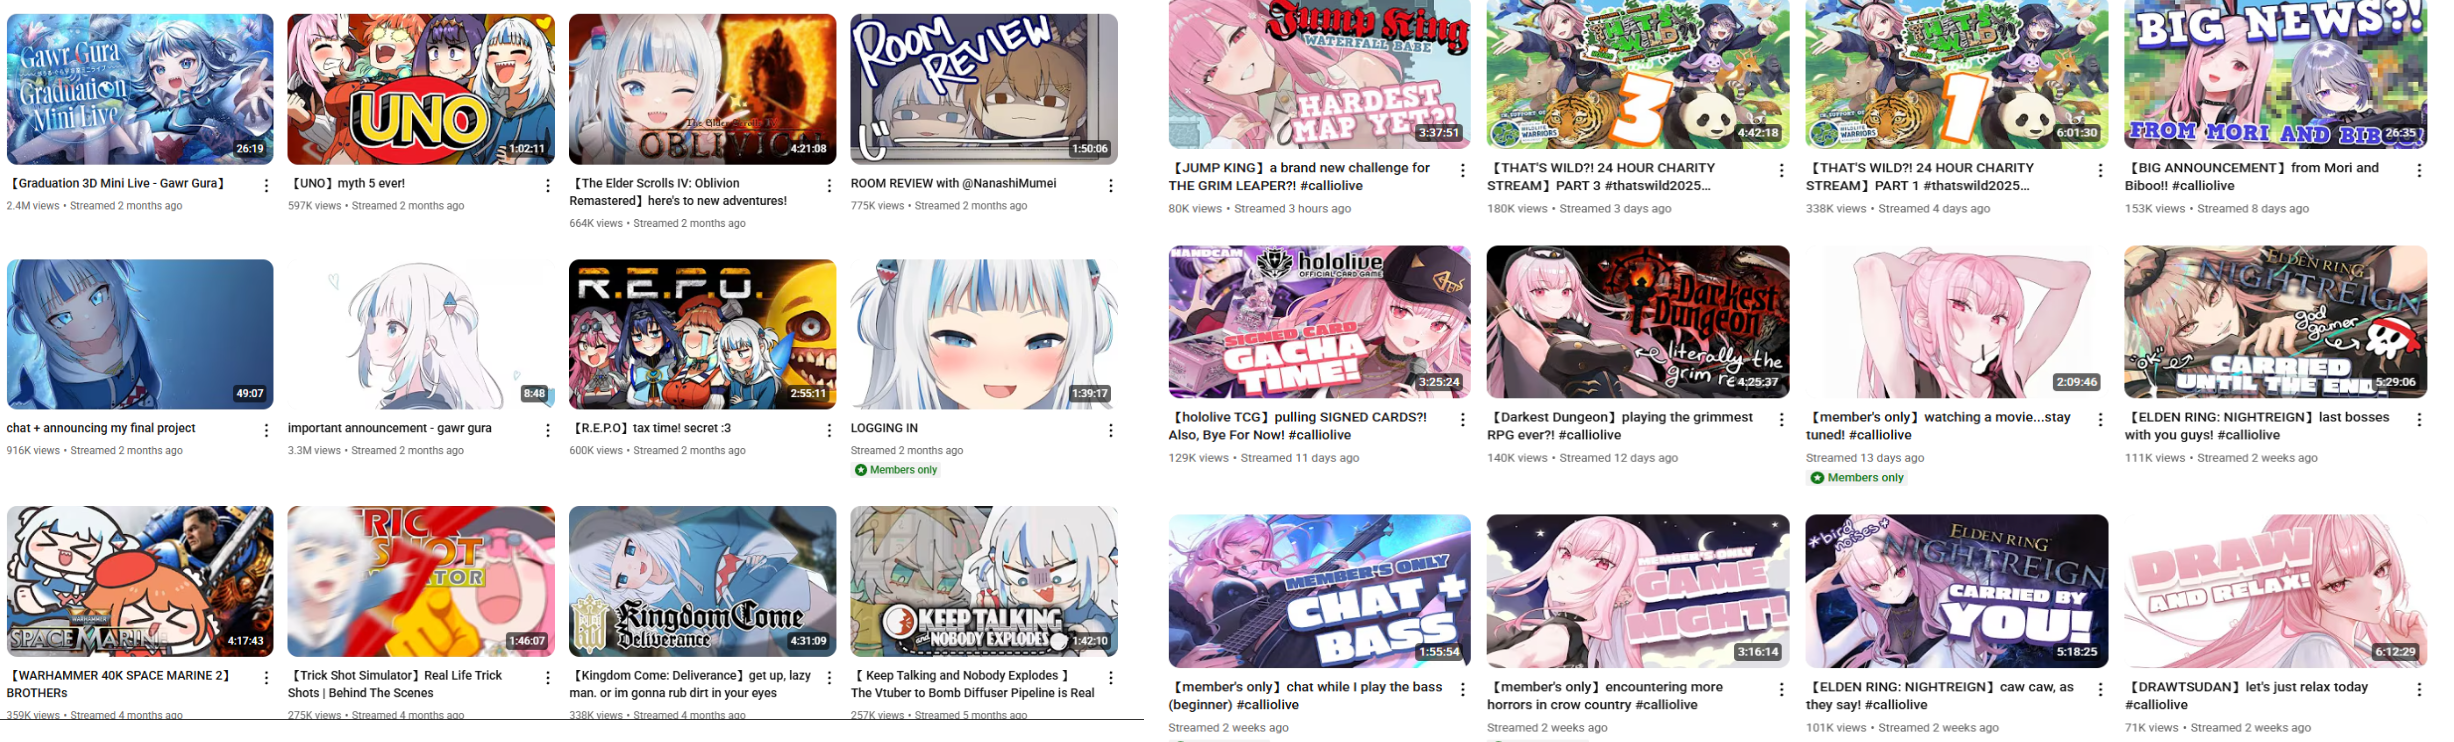Image resolution: width=2454 pixels, height=742 pixels.
Task: Open chat + announcing my final project title
Action: point(101,428)
